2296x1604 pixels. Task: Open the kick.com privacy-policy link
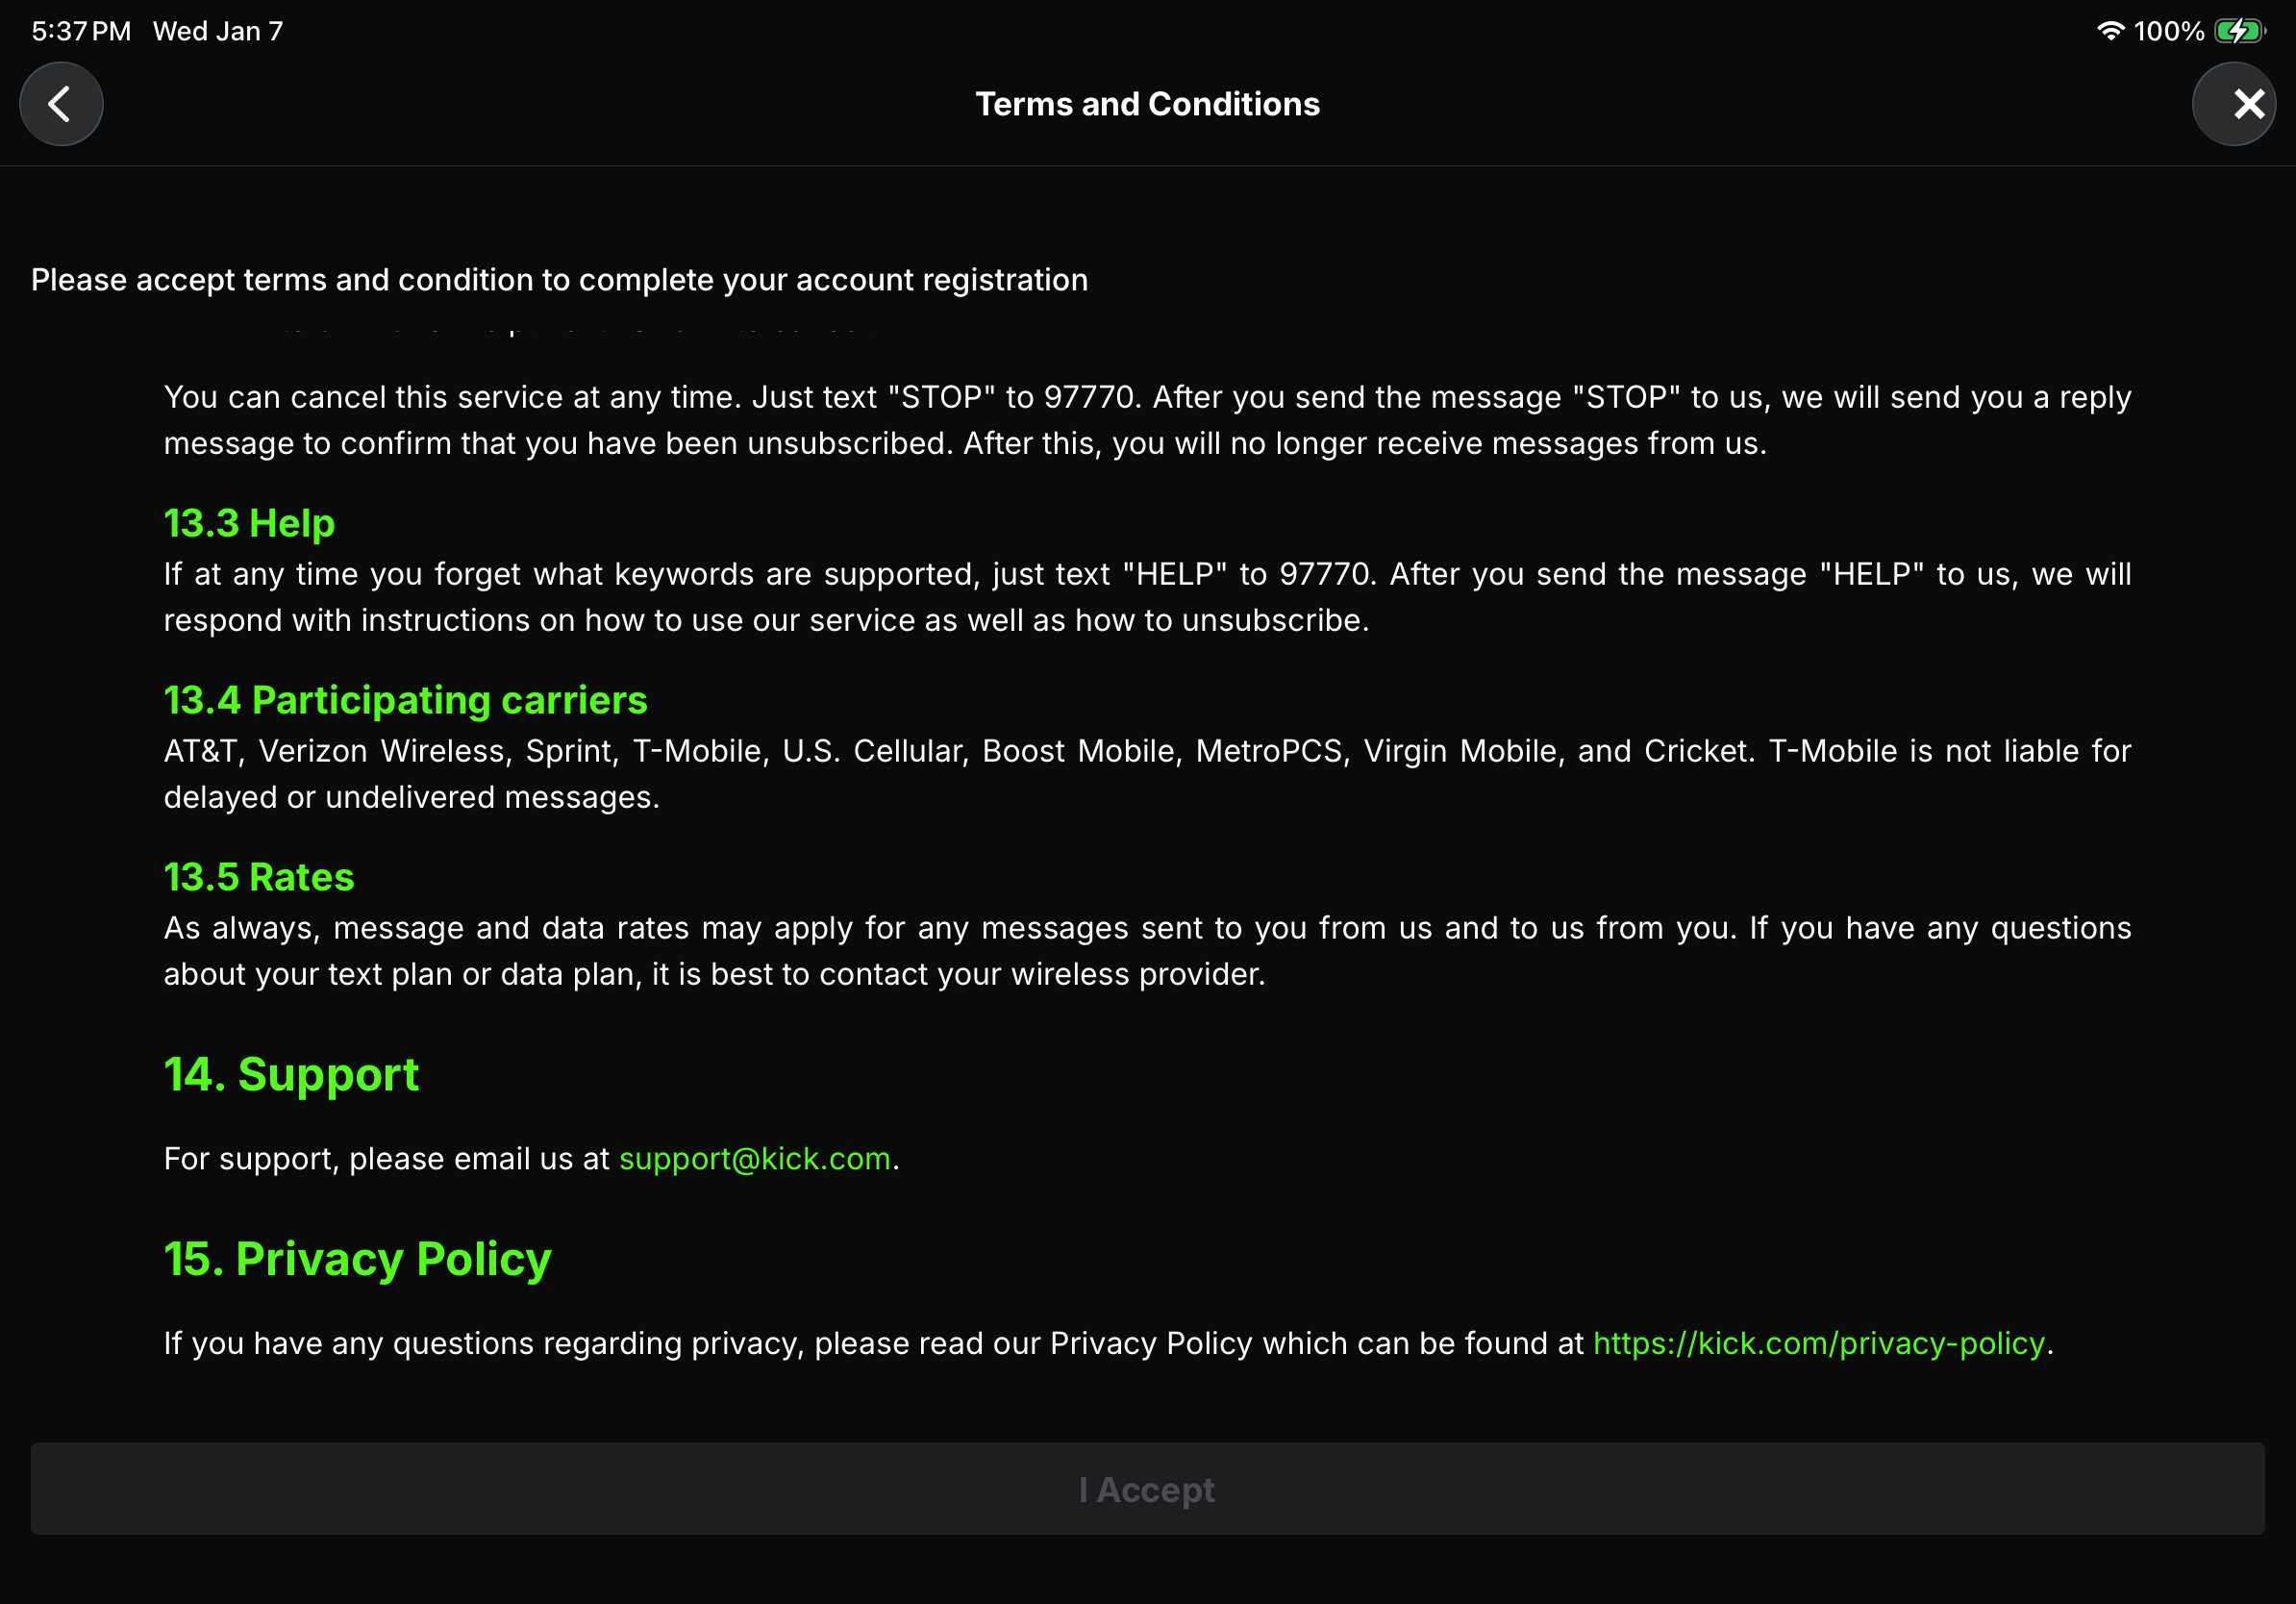1818,1343
